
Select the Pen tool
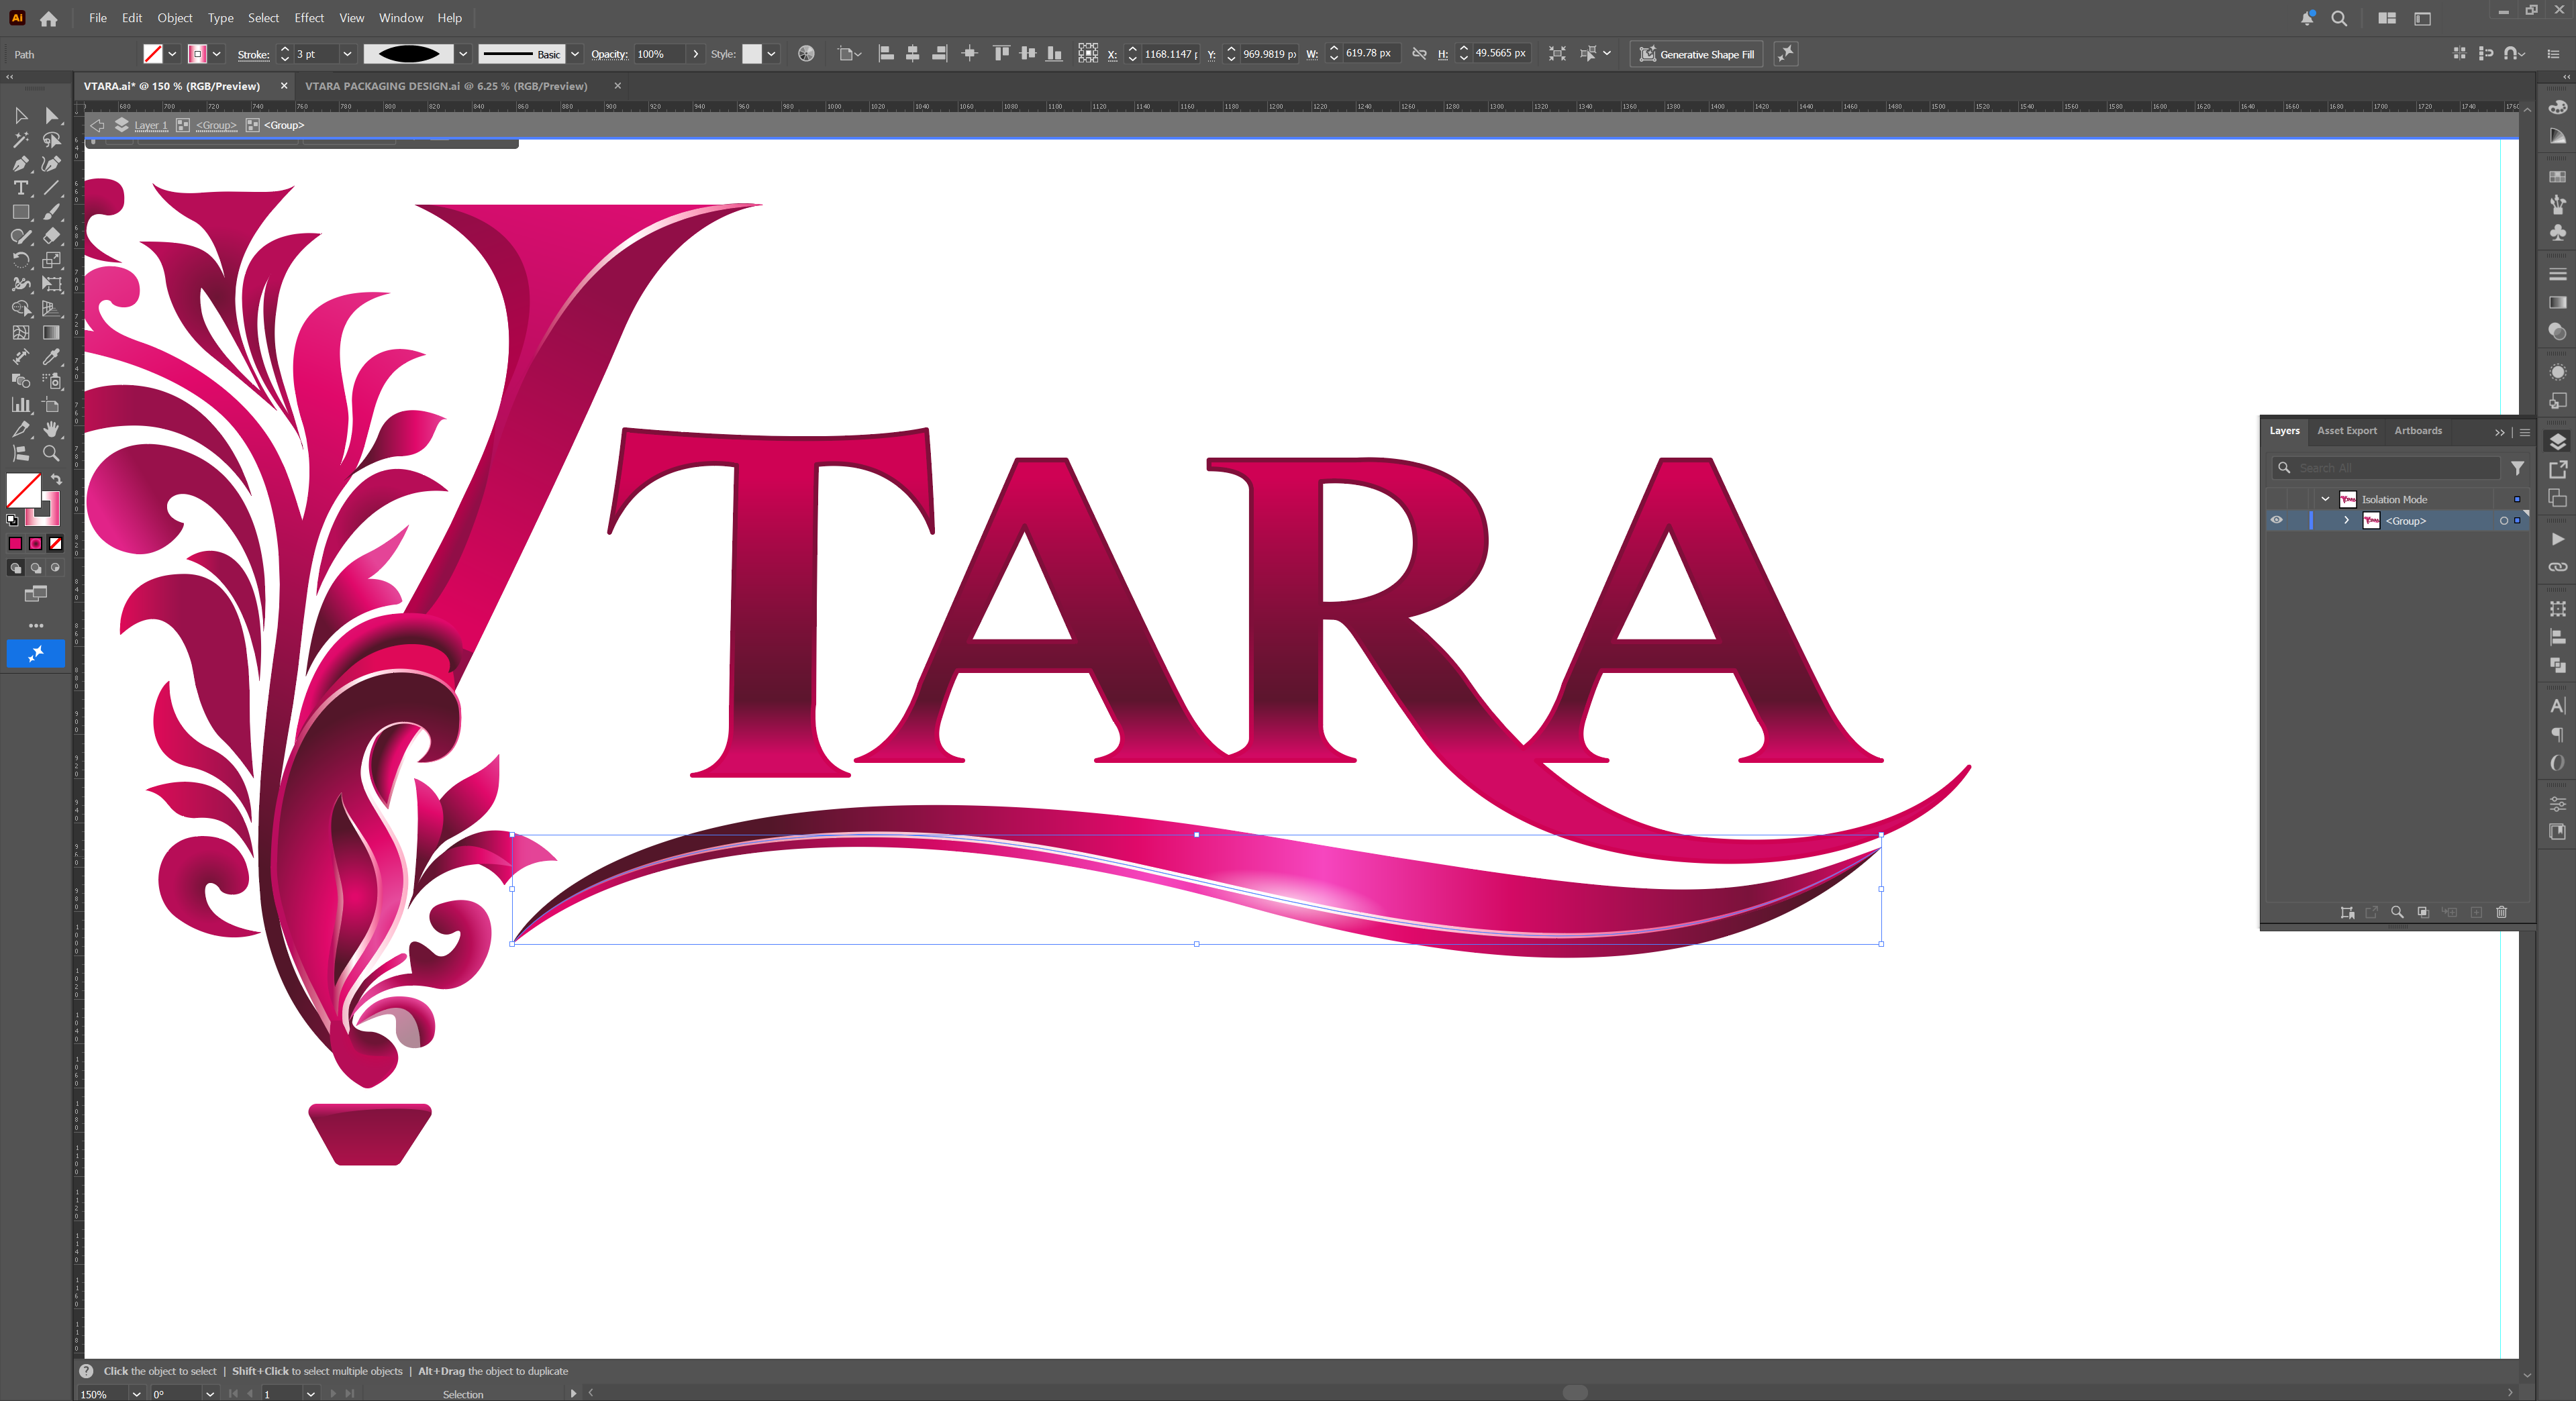pos(20,164)
